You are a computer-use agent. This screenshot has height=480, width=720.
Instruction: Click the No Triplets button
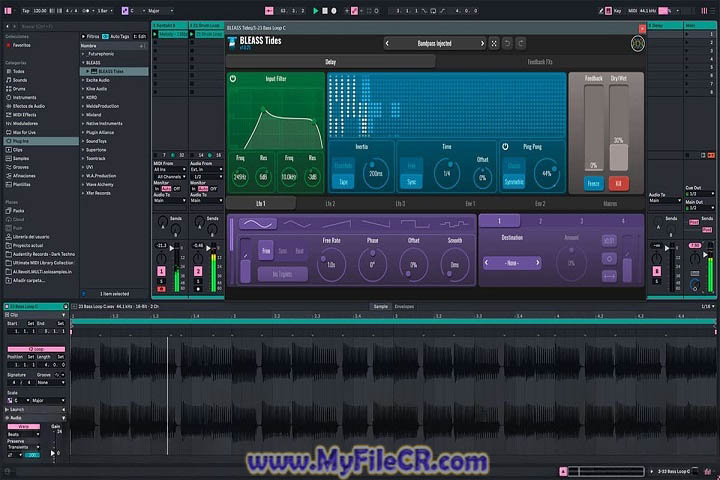tap(282, 274)
